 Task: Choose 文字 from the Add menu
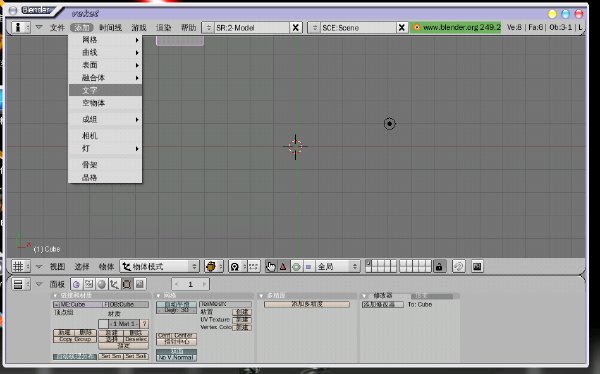[x=105, y=90]
